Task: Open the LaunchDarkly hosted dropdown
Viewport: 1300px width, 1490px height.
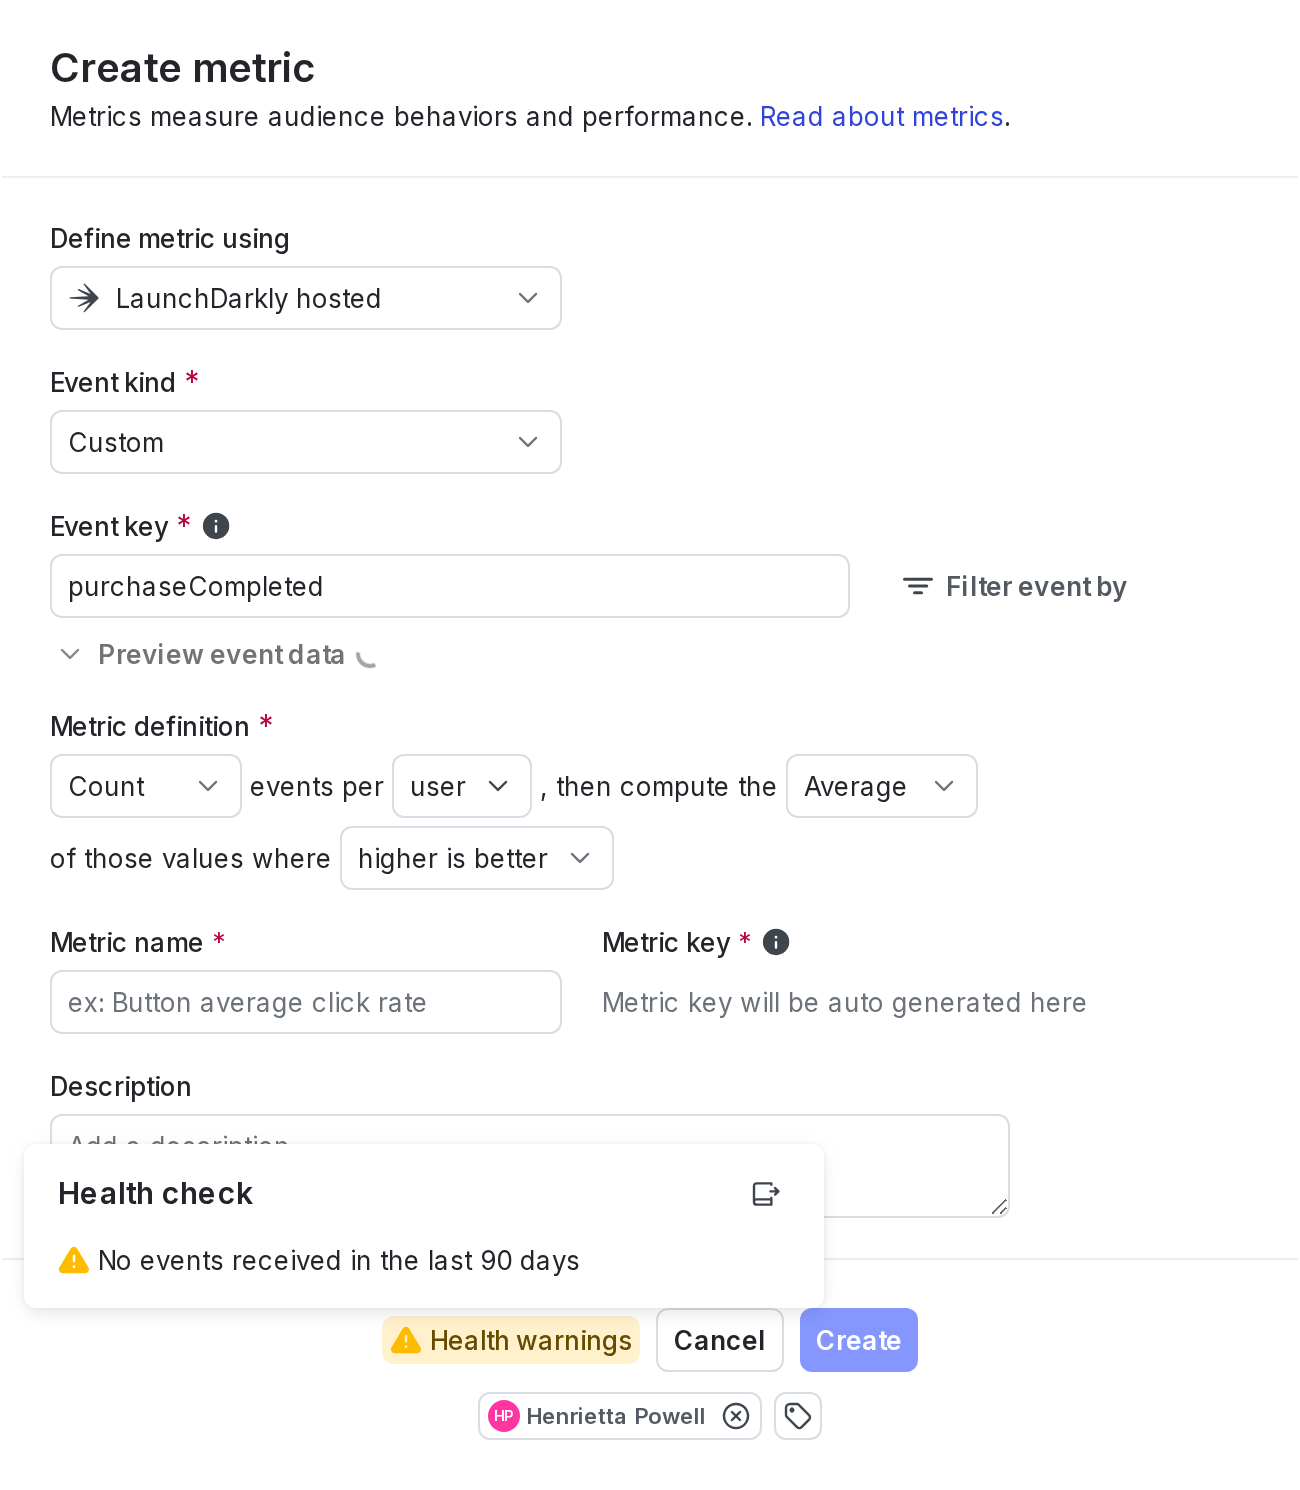Action: click(x=306, y=298)
